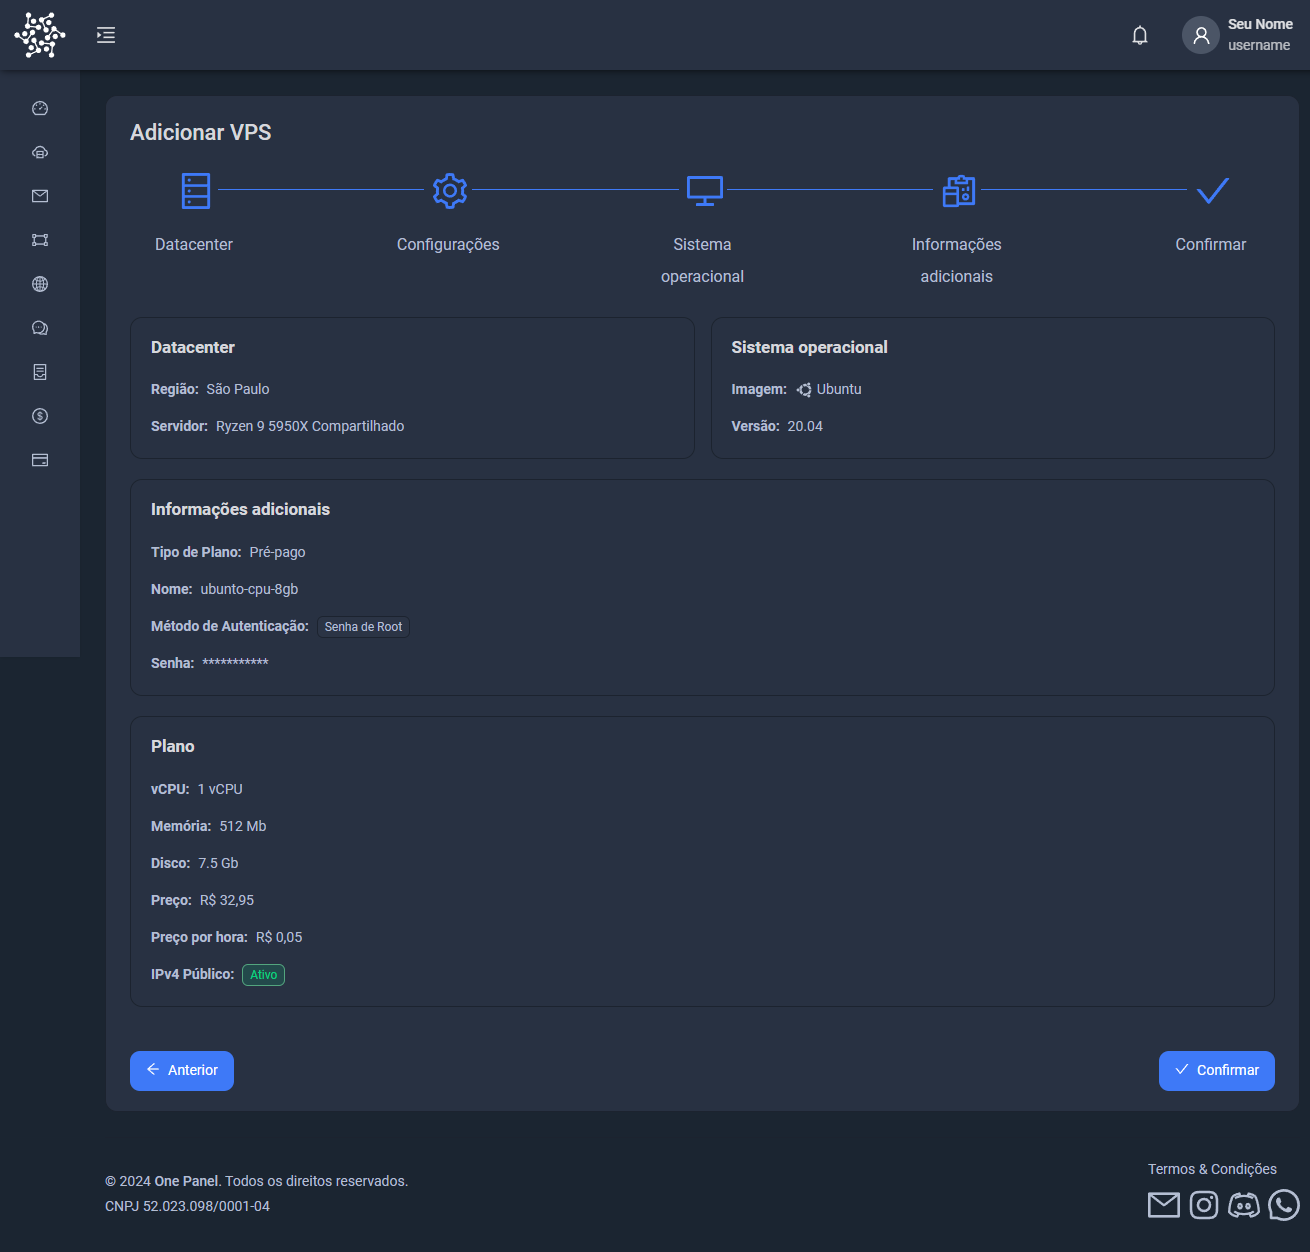Click the Datacenter step label
The image size is (1310, 1252).
(194, 244)
